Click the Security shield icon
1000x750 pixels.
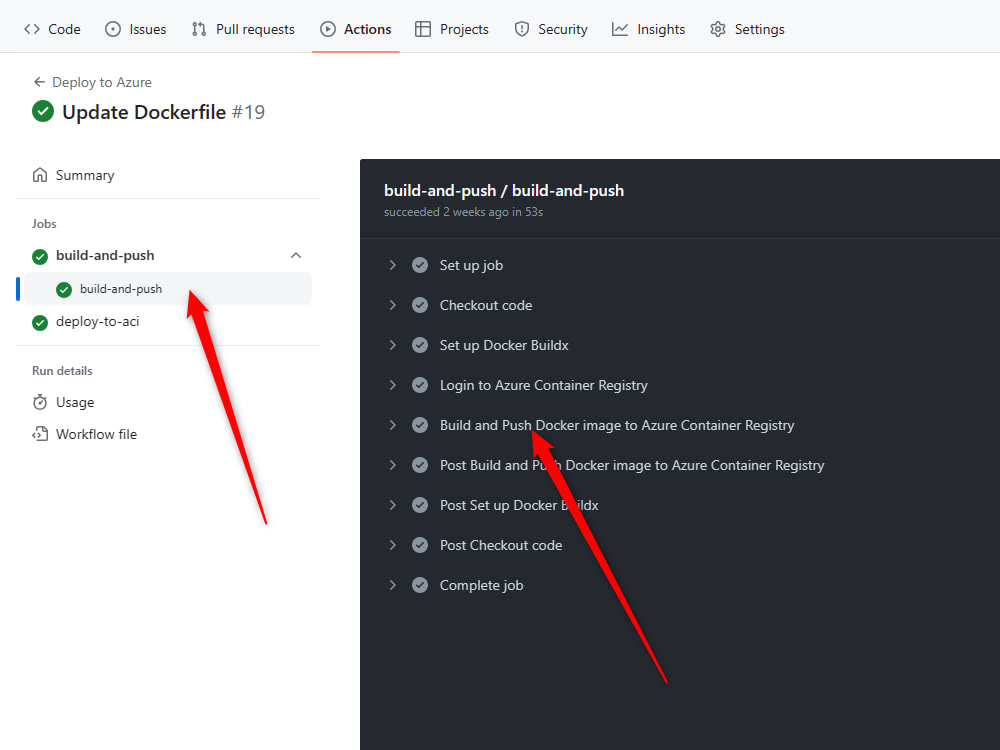520,29
